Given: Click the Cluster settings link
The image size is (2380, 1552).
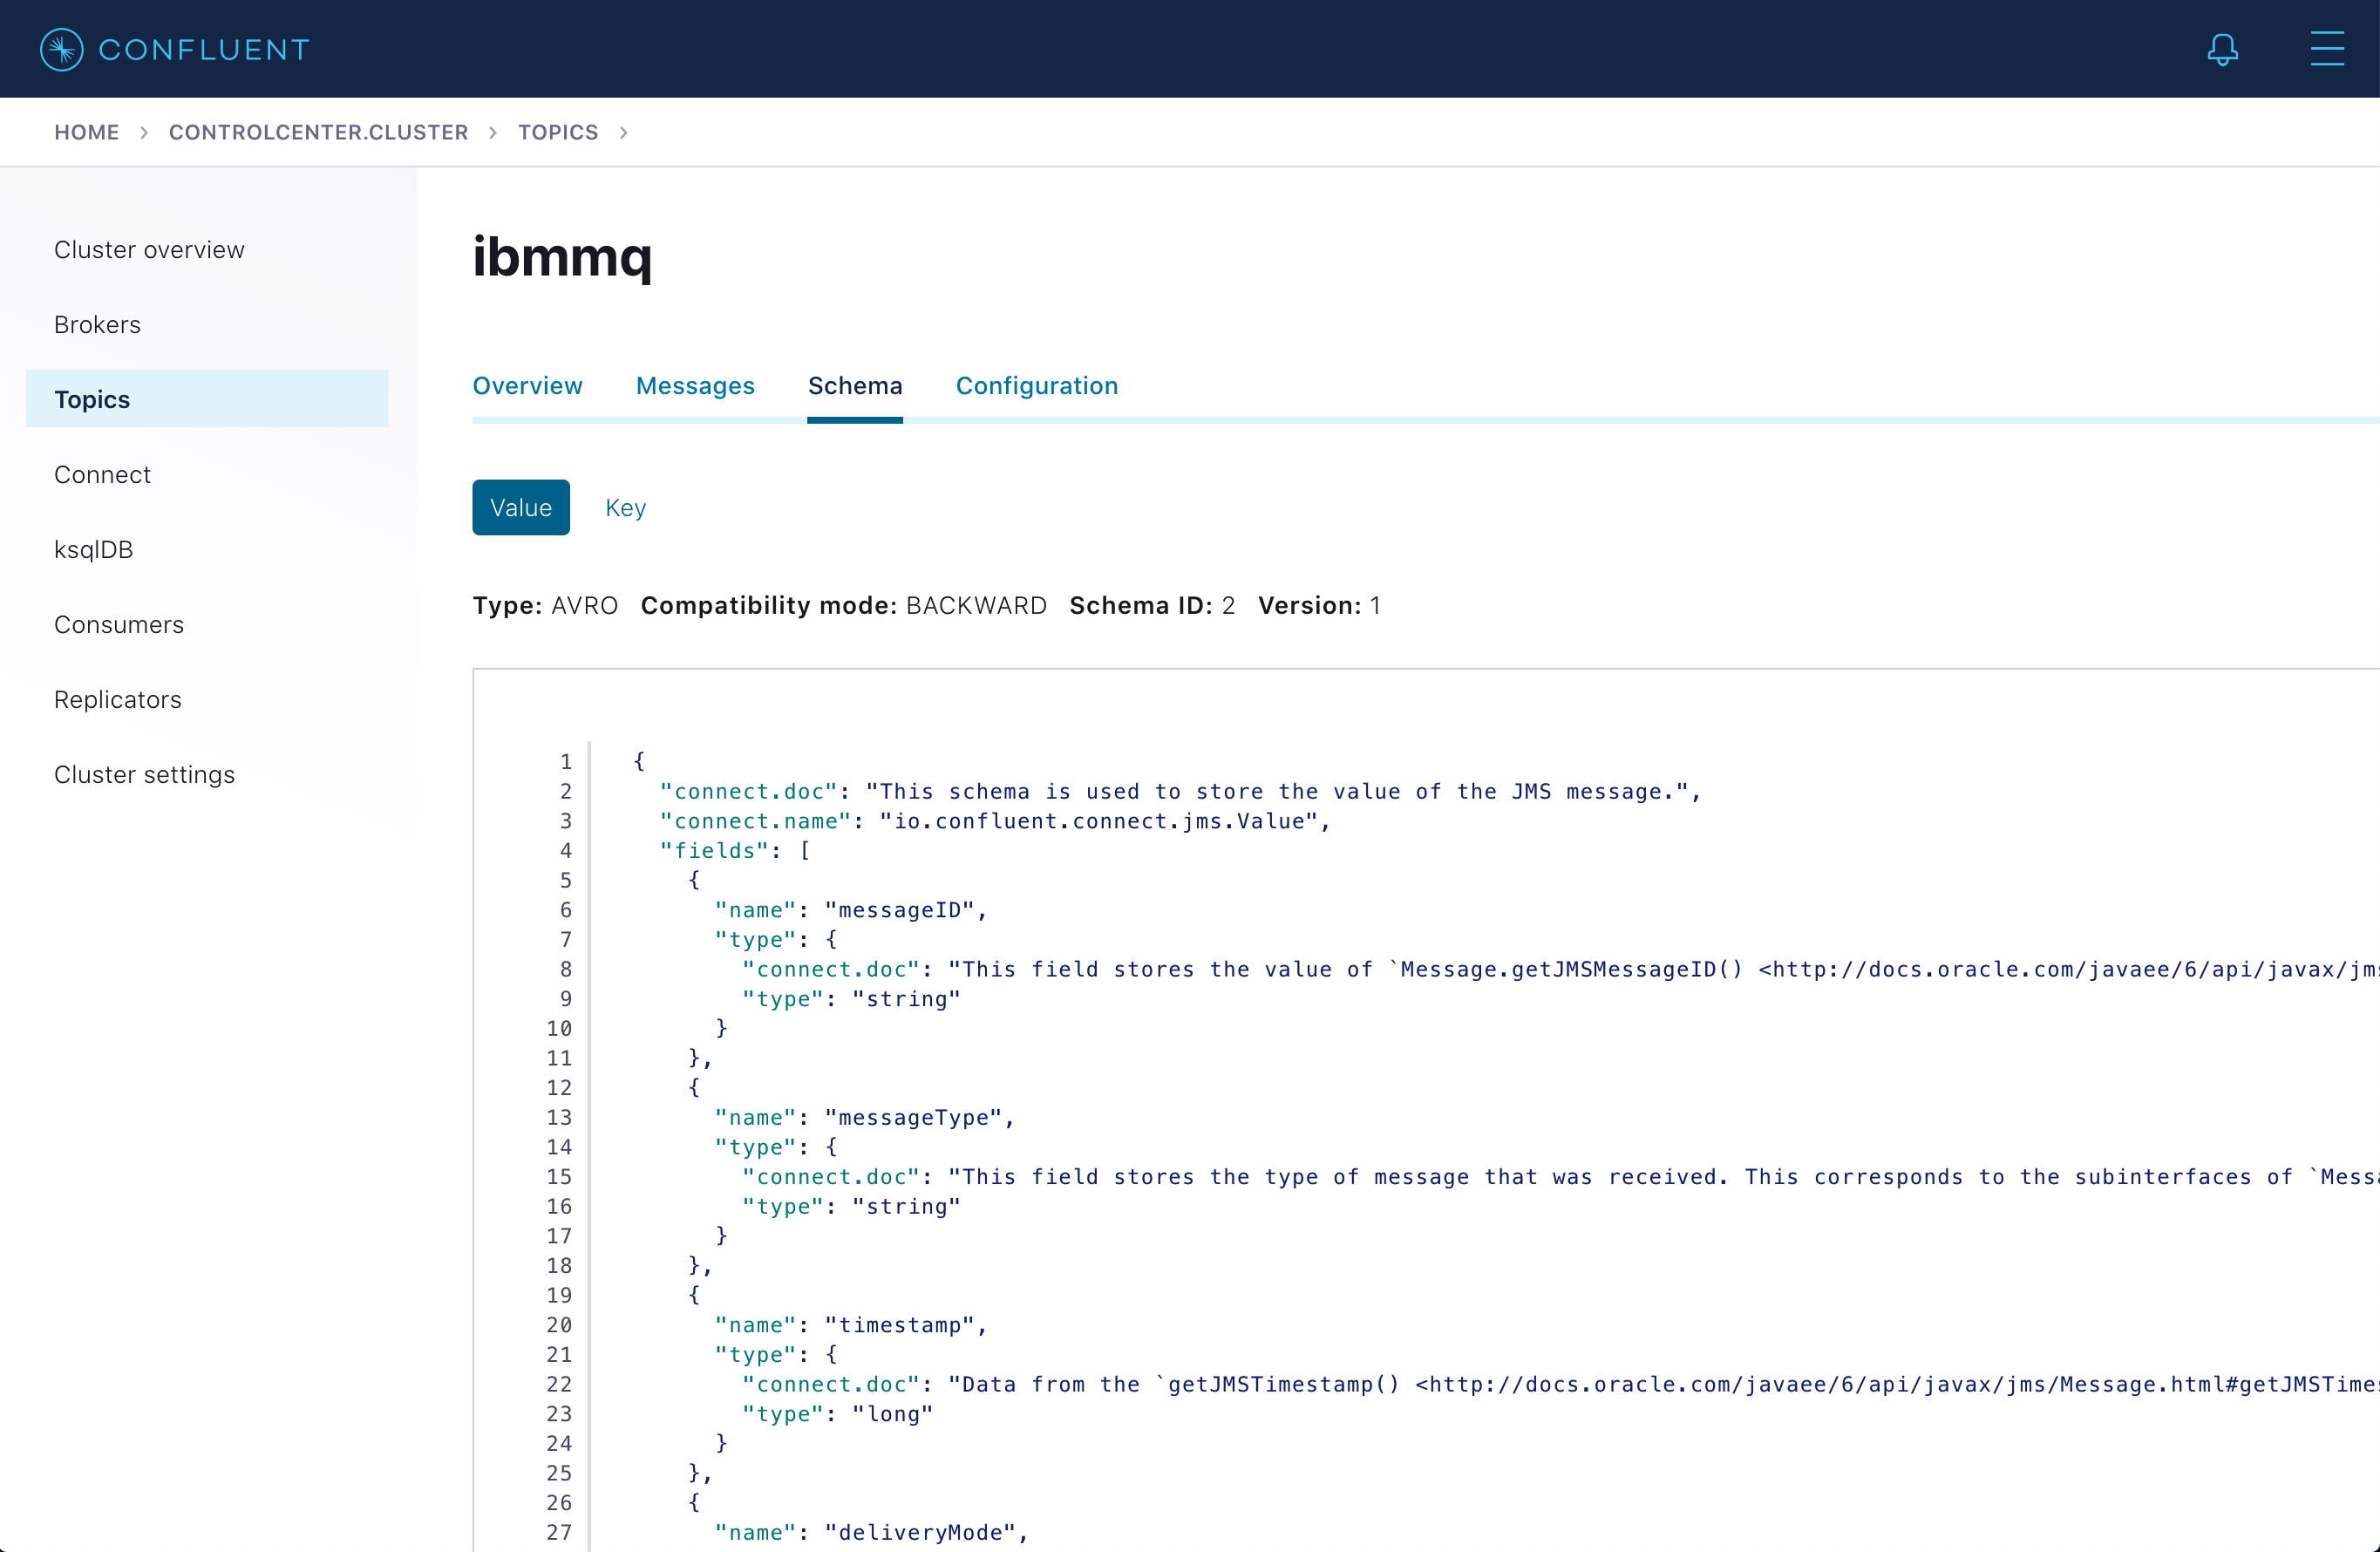Looking at the screenshot, I should [x=144, y=773].
